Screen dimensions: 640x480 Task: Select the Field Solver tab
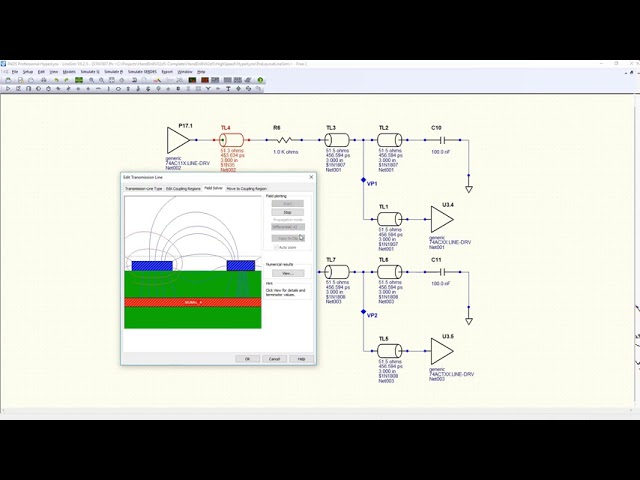(x=213, y=188)
